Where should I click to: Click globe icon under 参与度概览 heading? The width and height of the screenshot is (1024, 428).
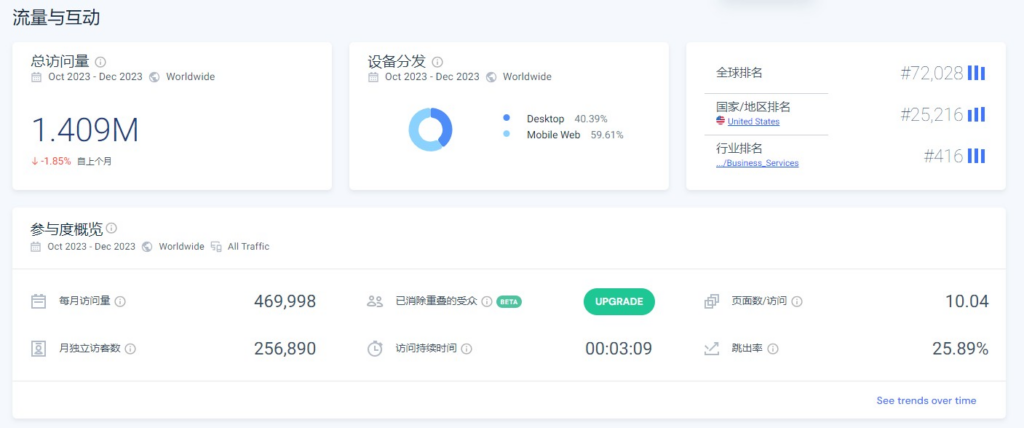coord(148,247)
